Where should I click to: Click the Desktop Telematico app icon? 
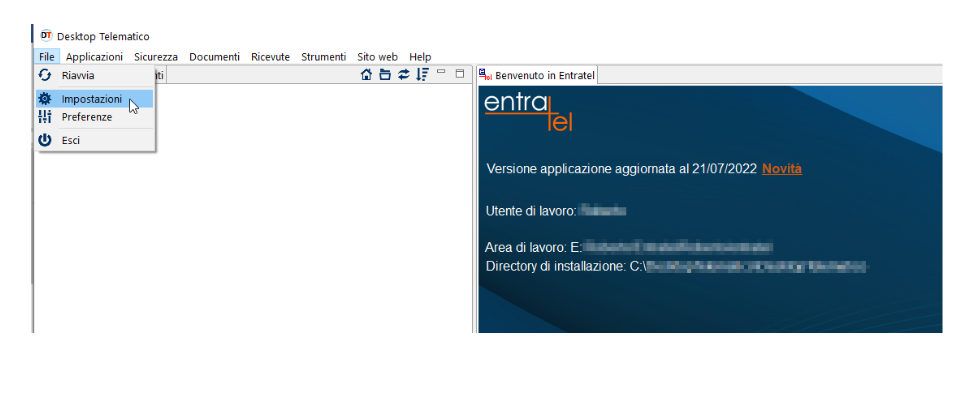(46, 36)
